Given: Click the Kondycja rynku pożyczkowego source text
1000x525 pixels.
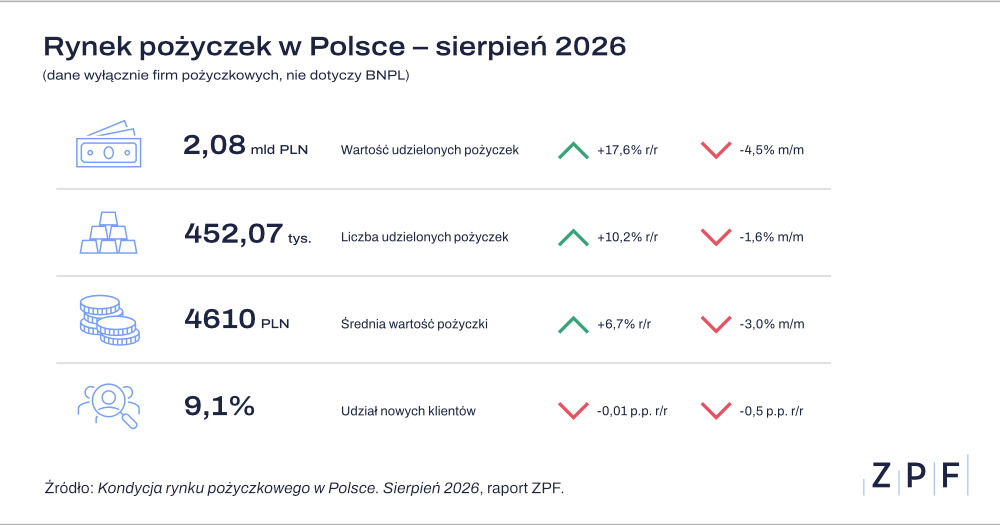Looking at the screenshot, I should 288,488.
